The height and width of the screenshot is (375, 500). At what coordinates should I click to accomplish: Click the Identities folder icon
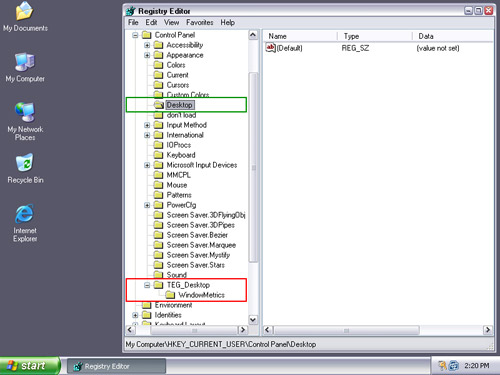[x=147, y=315]
